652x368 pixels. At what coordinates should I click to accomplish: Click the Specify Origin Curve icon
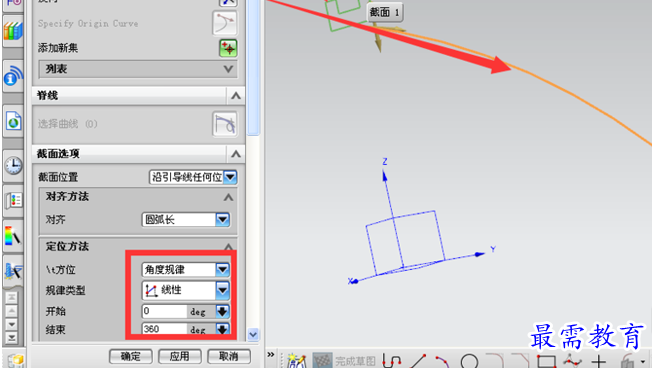click(225, 23)
